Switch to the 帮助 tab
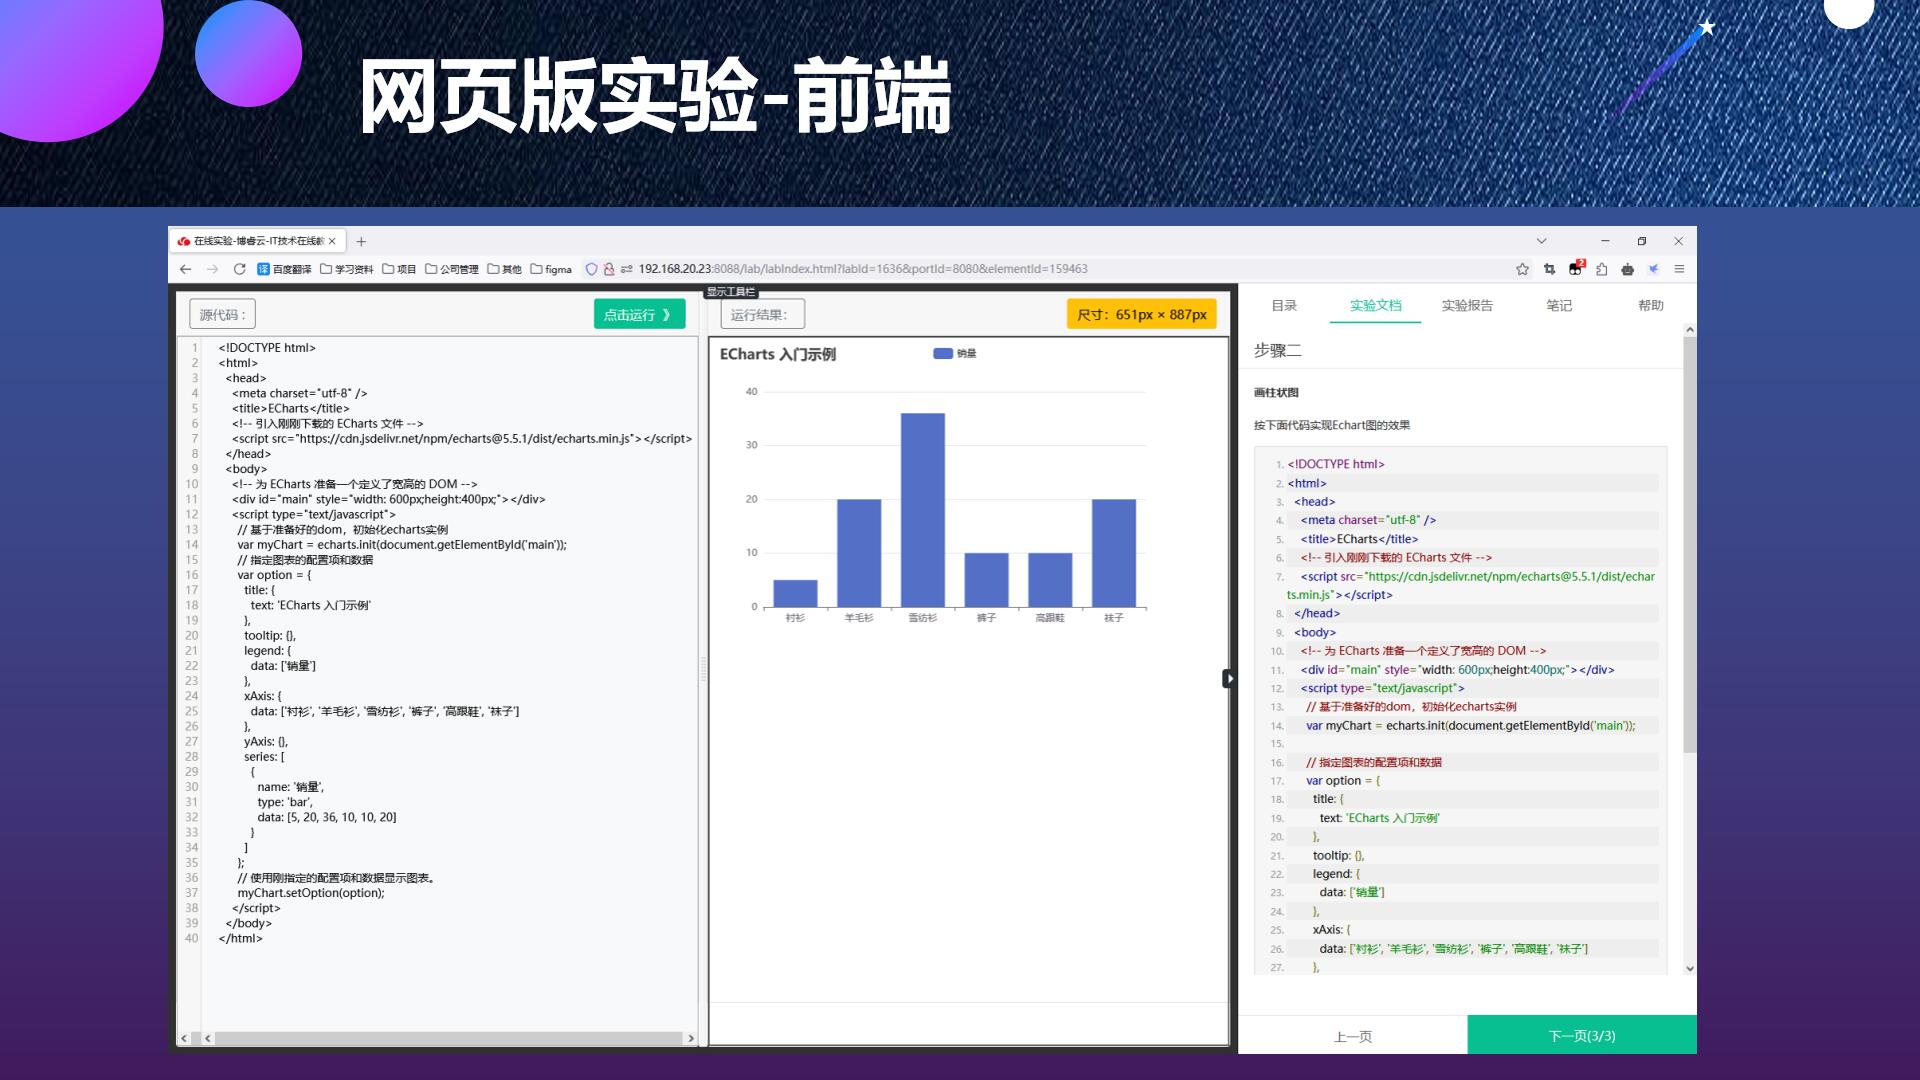The width and height of the screenshot is (1920, 1080). 1651,305
